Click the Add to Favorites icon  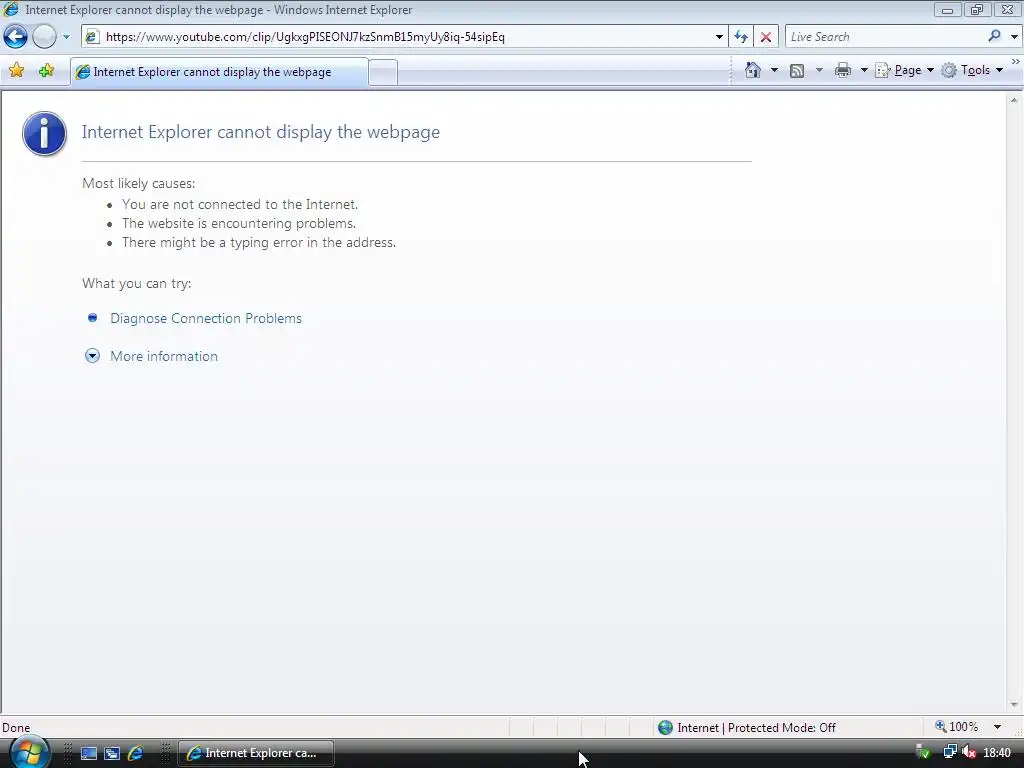click(x=46, y=71)
